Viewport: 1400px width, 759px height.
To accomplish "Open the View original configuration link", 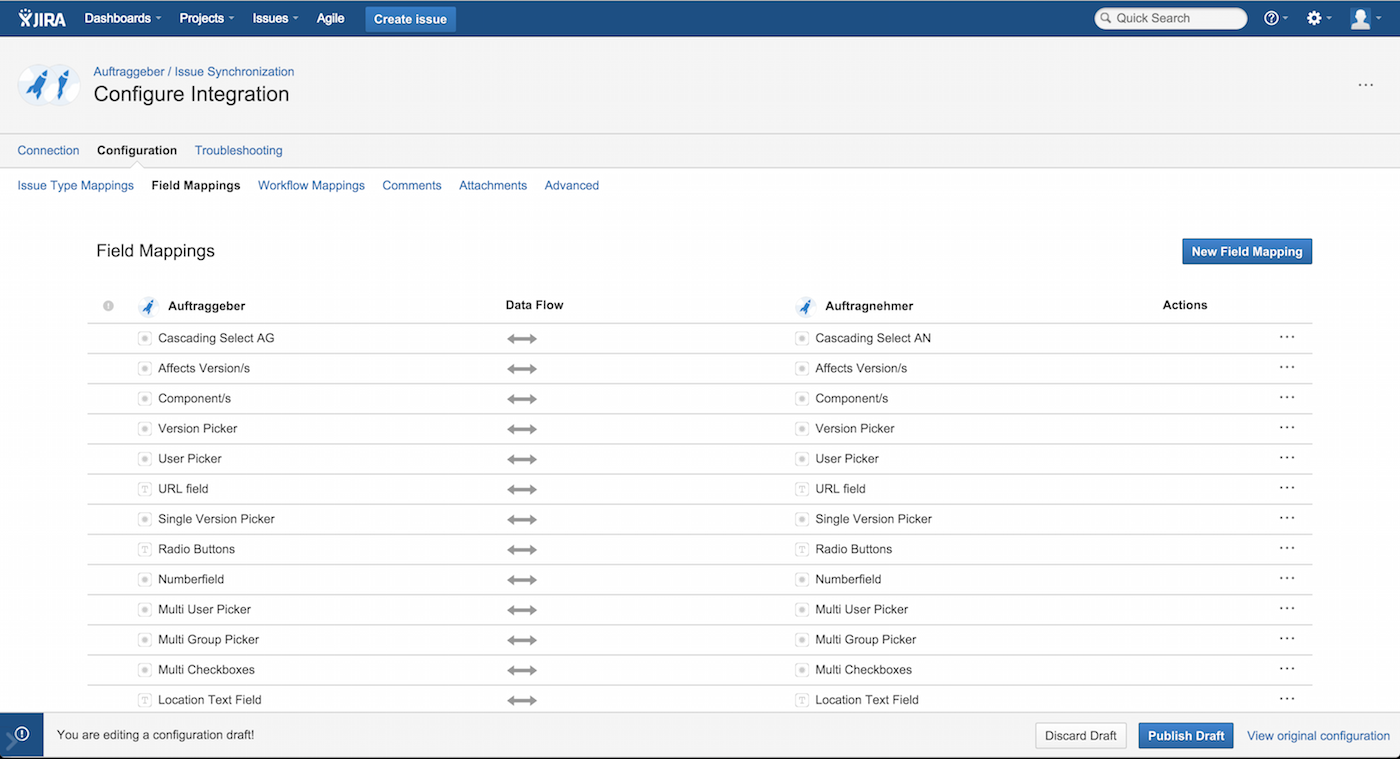I will point(1318,735).
